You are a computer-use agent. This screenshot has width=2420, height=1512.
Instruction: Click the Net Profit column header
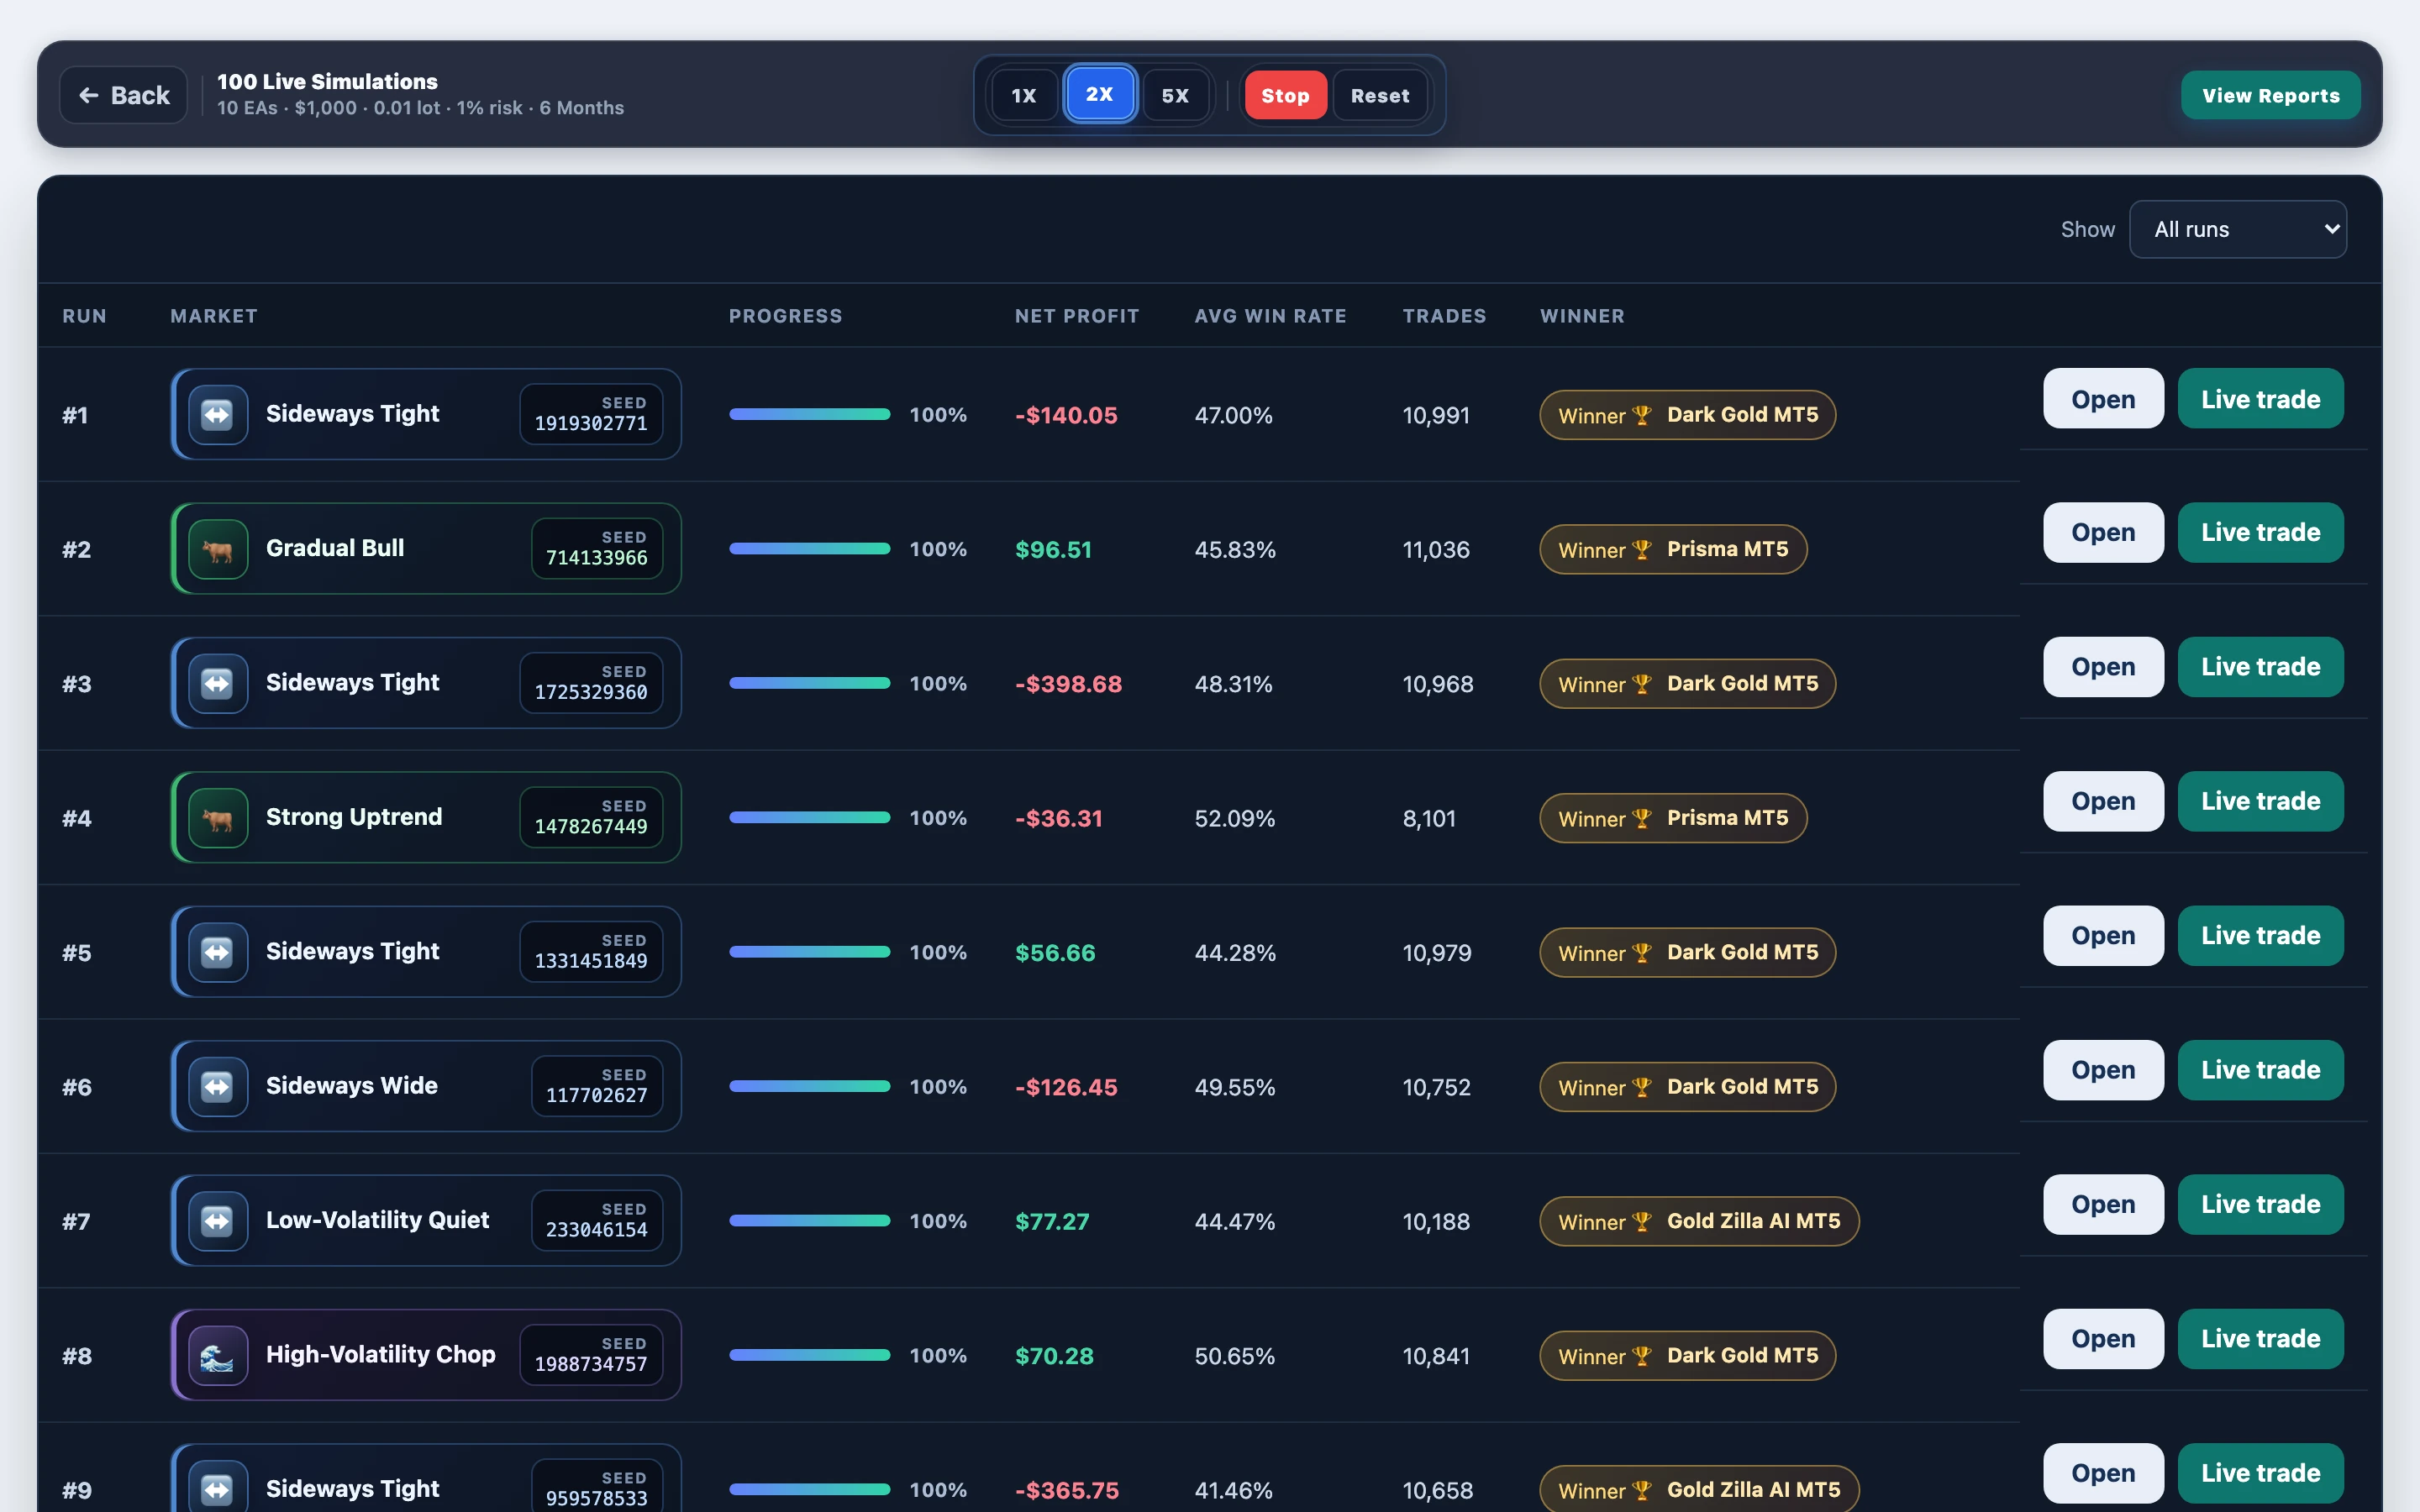coord(1077,316)
